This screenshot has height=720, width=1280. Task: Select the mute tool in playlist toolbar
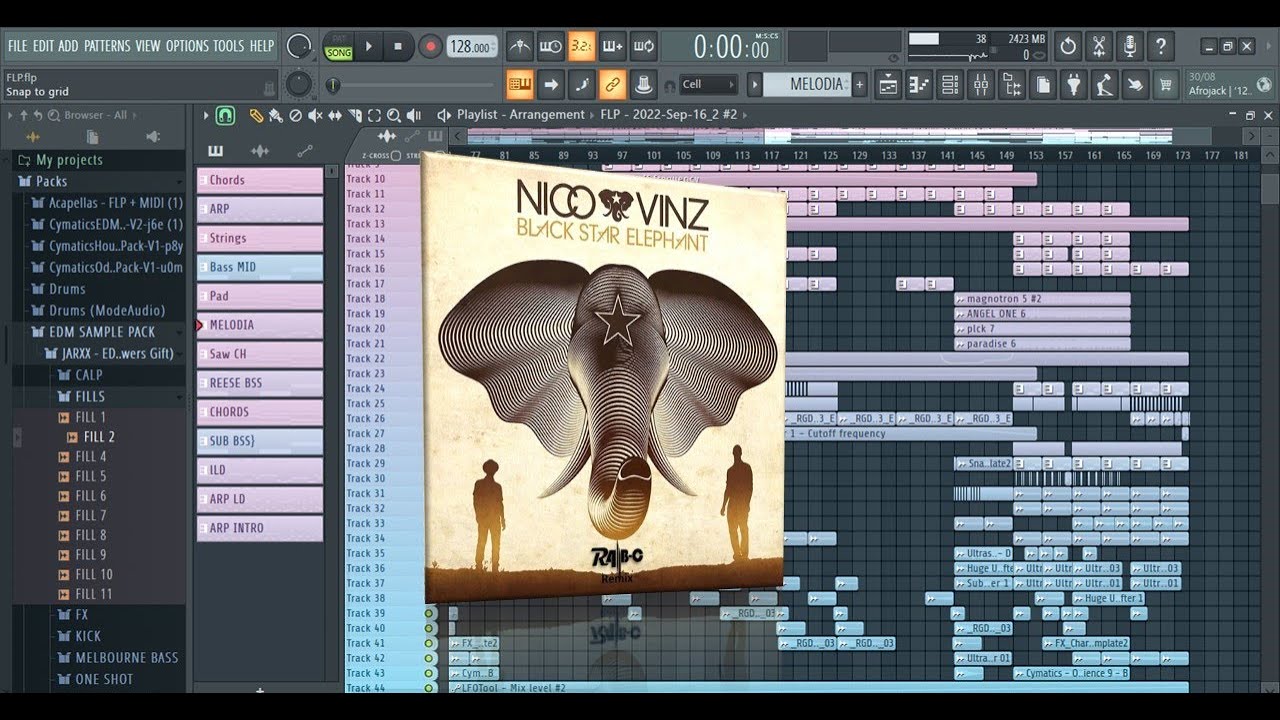pyautogui.click(x=315, y=116)
